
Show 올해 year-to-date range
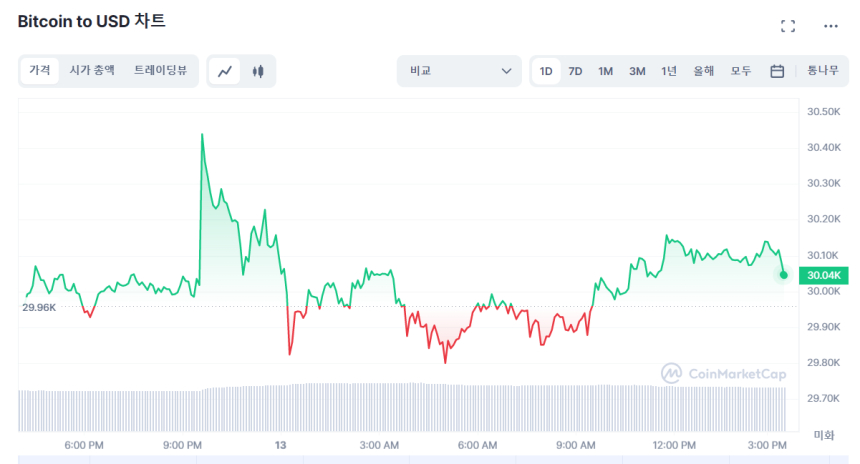click(704, 71)
